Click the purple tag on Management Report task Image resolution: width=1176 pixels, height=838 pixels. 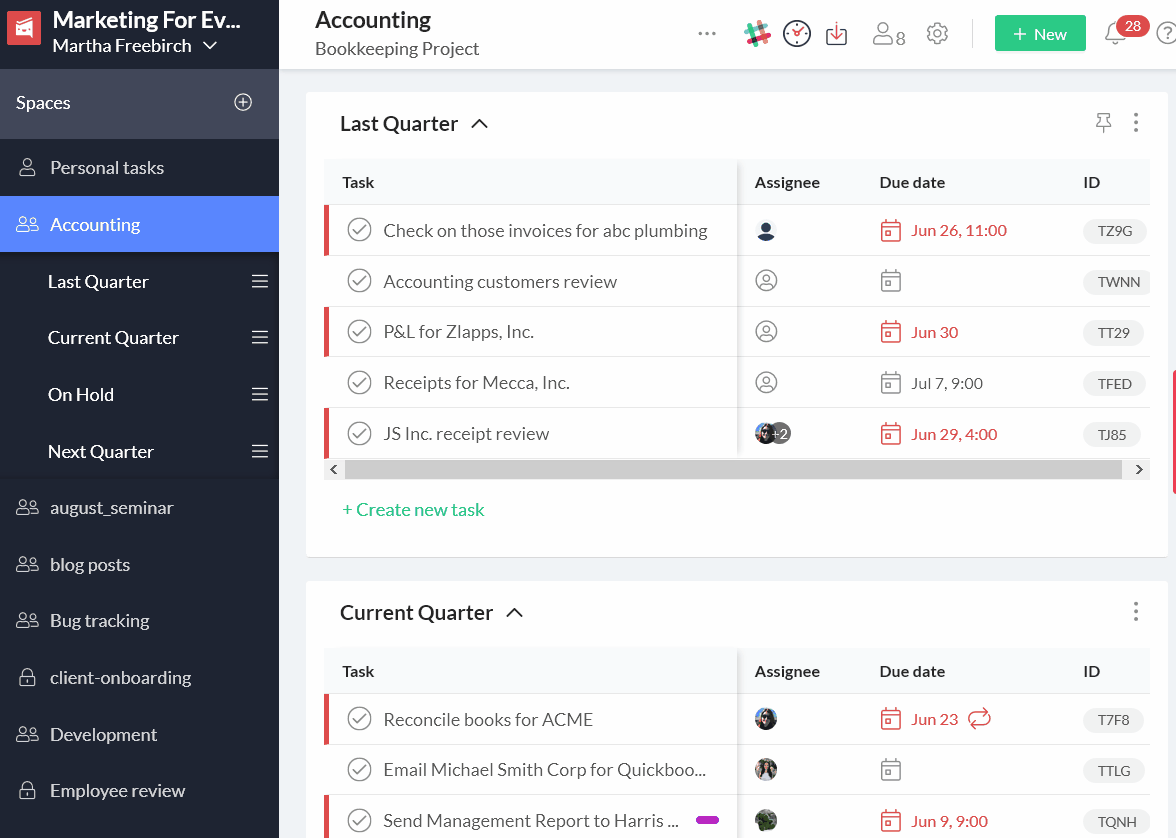point(707,820)
